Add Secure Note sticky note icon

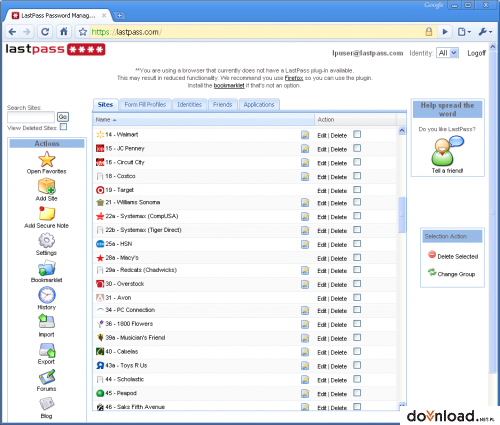click(x=47, y=213)
